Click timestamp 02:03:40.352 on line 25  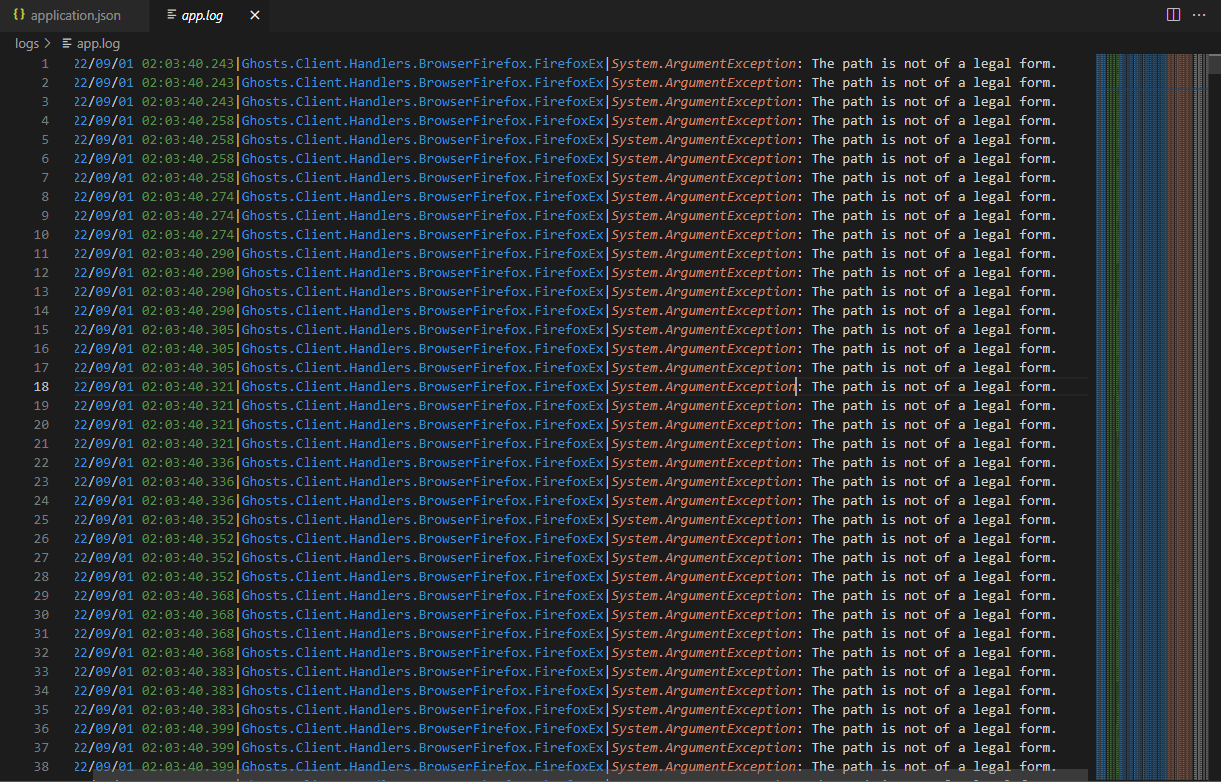(188, 520)
